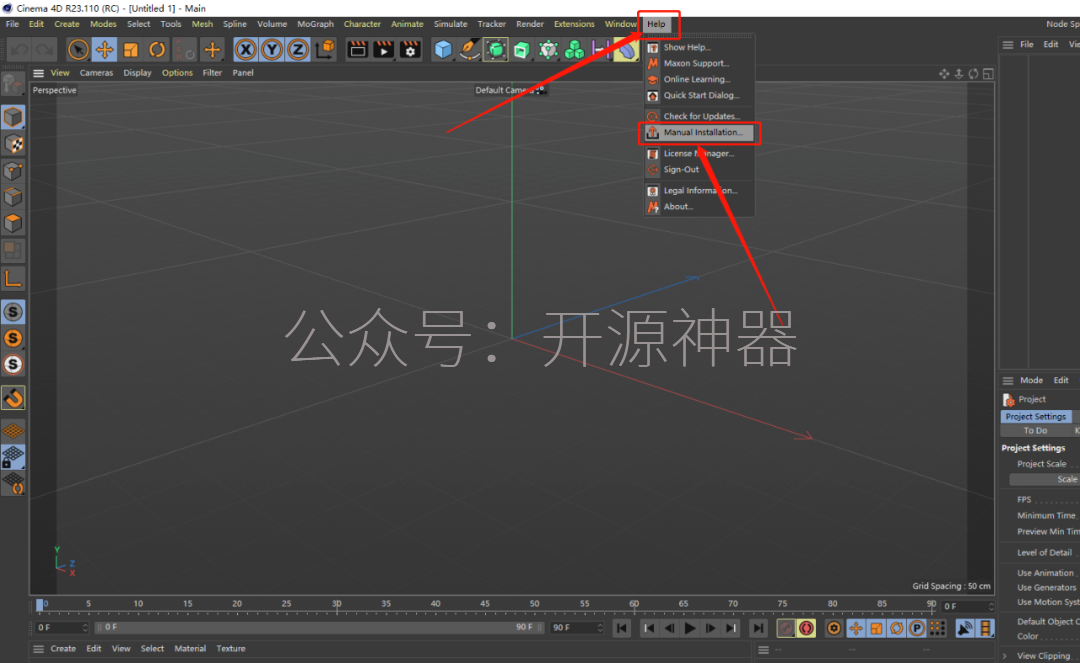Choose Online Learning entry

tap(699, 79)
